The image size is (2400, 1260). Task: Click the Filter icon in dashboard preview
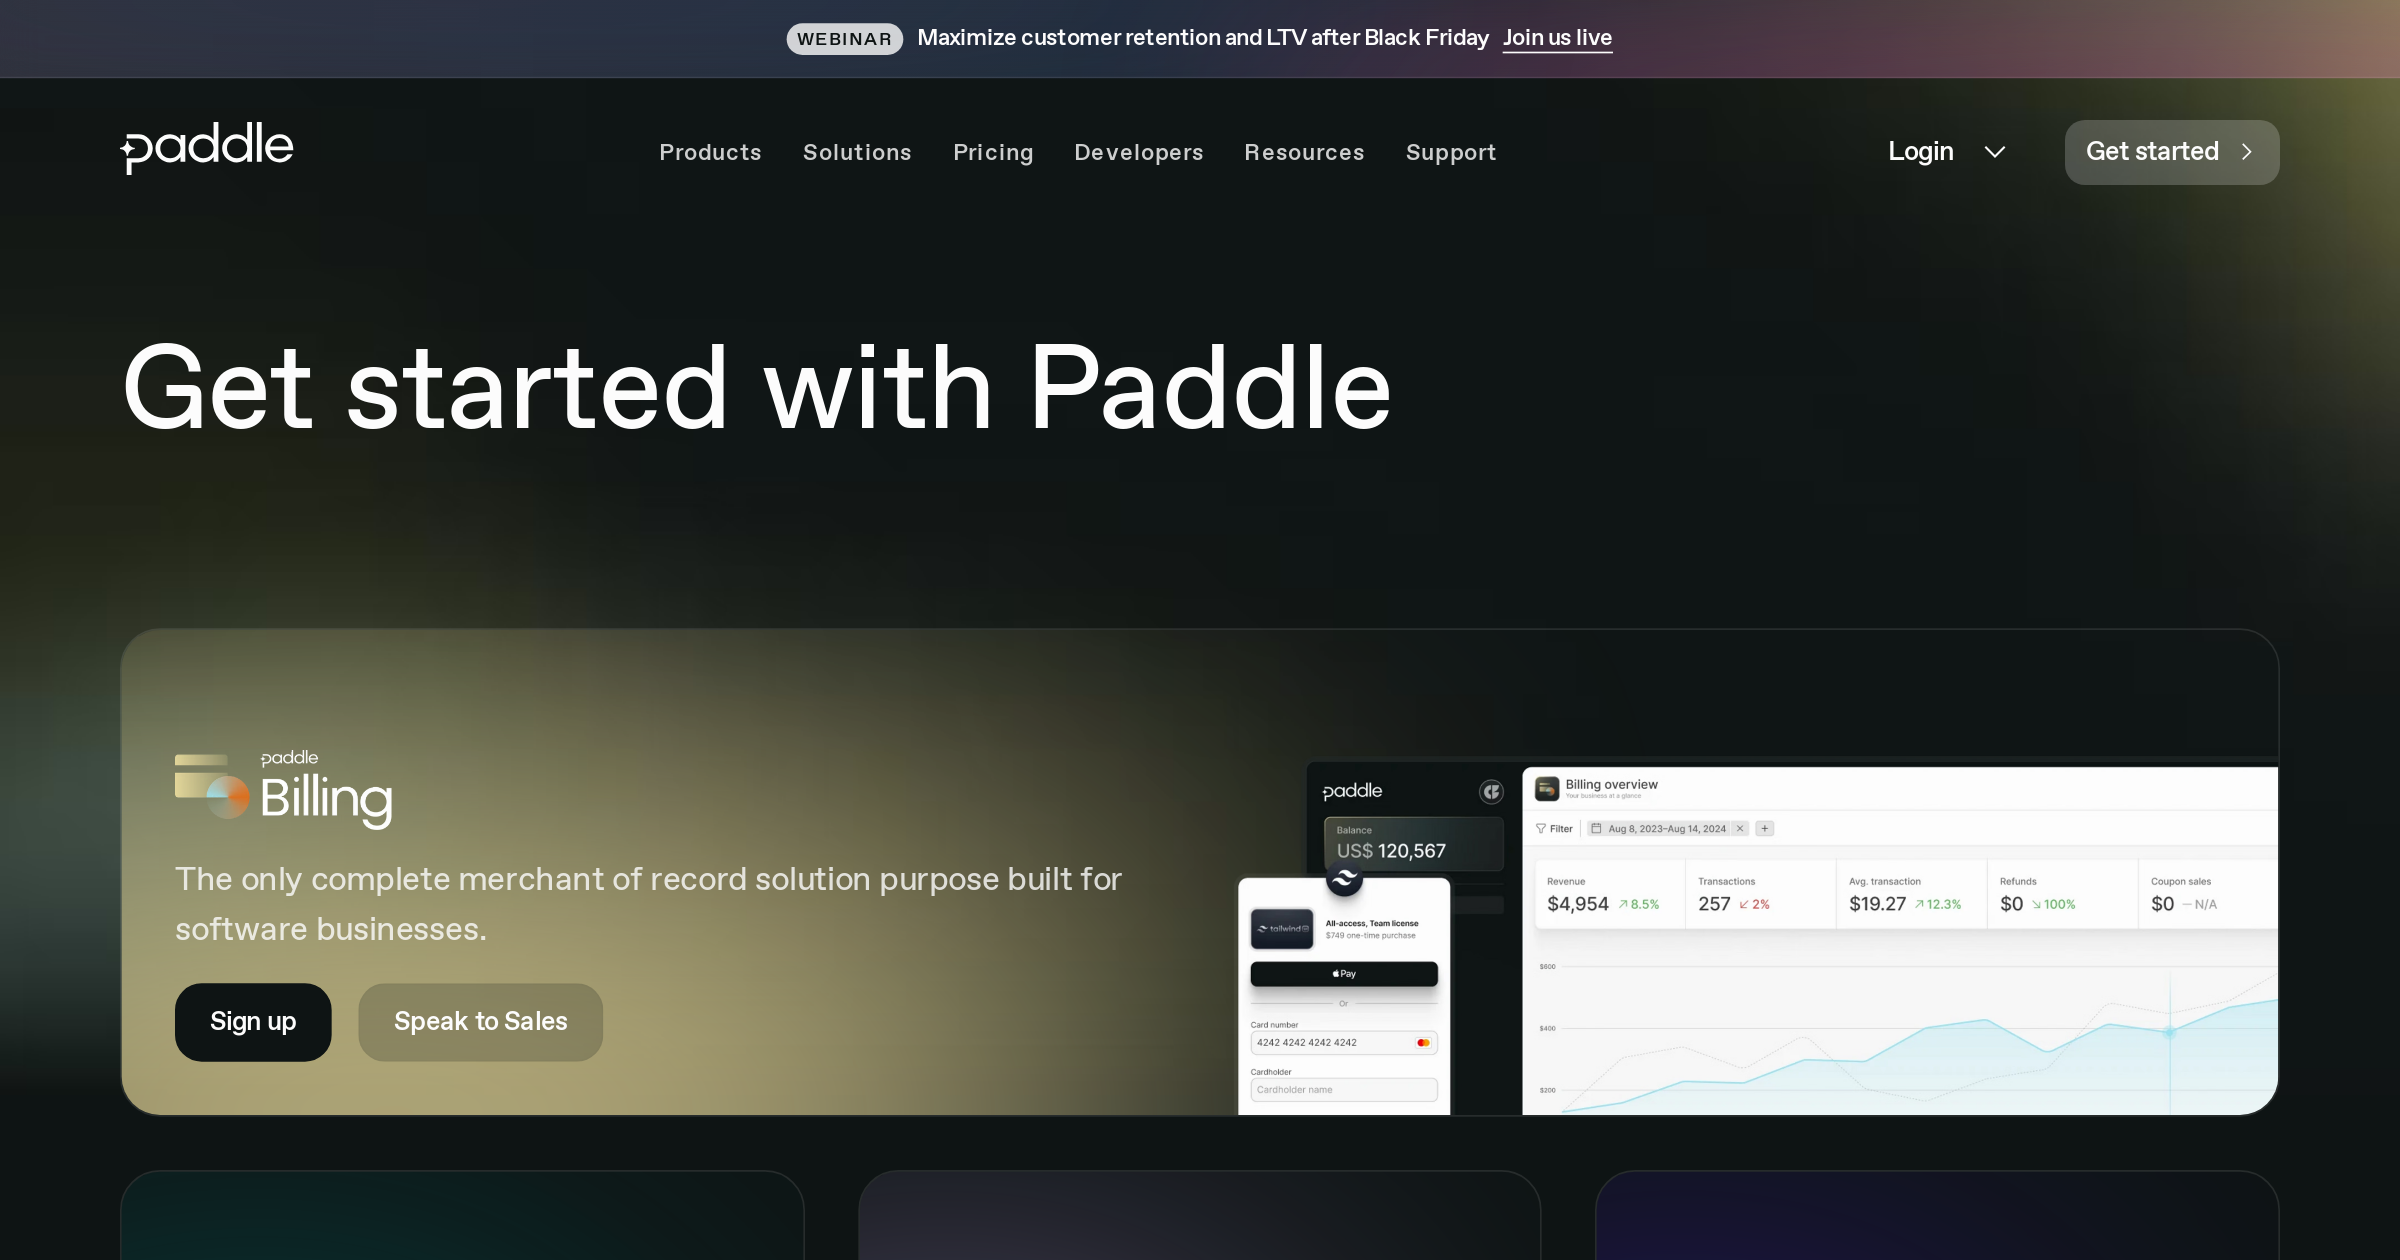tap(1541, 828)
